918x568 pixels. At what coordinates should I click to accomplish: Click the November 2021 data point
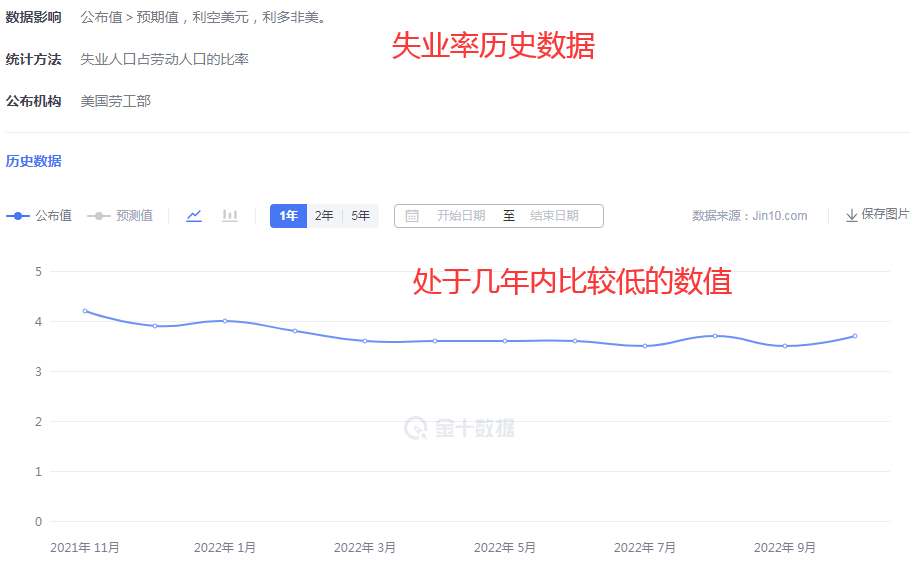85,311
